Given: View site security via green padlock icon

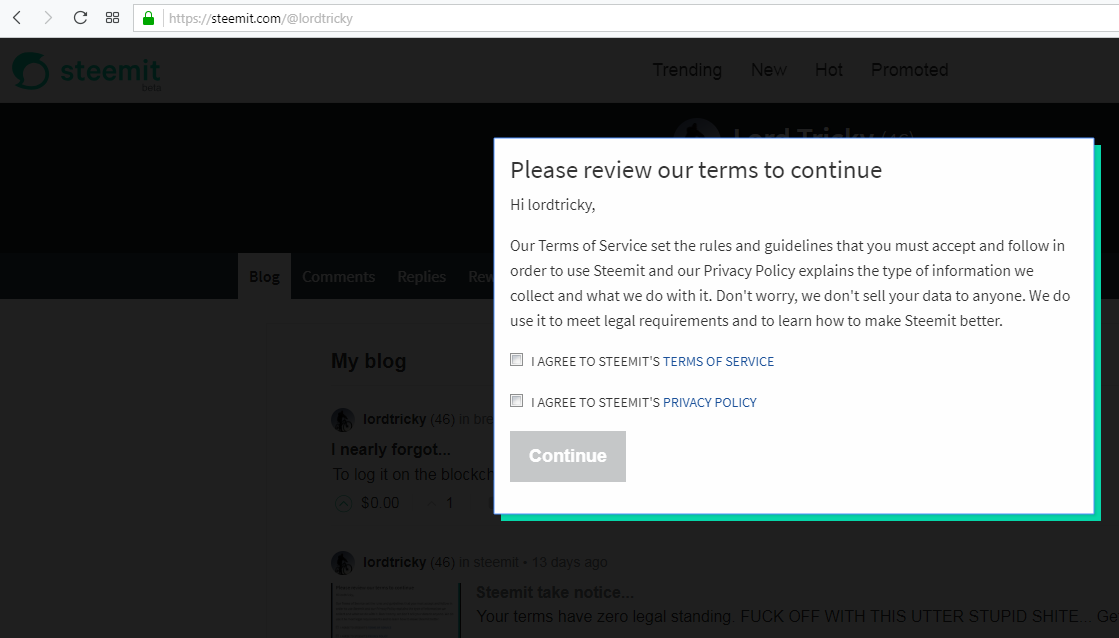Looking at the screenshot, I should pyautogui.click(x=148, y=19).
